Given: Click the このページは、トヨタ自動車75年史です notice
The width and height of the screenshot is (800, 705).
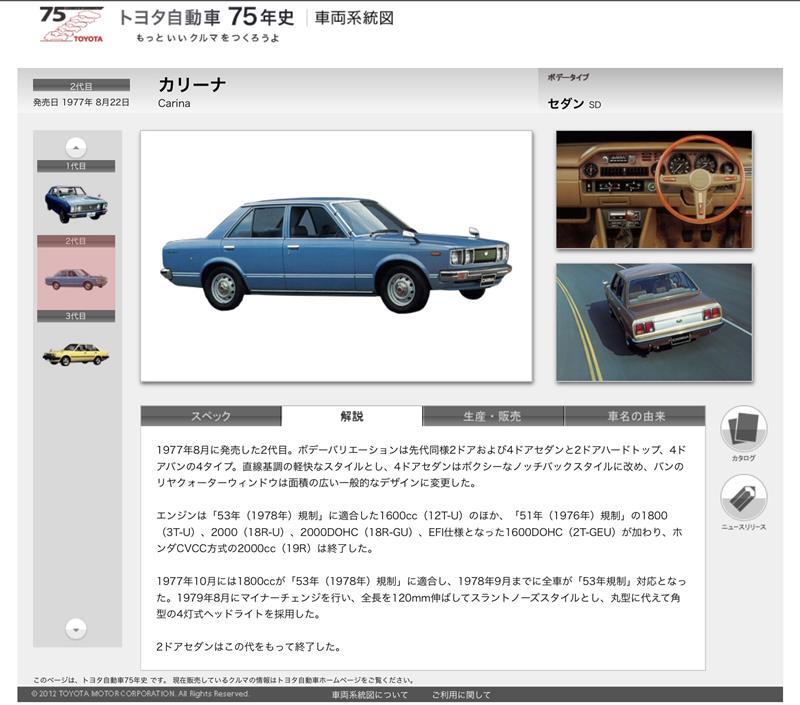Looking at the screenshot, I should (x=223, y=680).
